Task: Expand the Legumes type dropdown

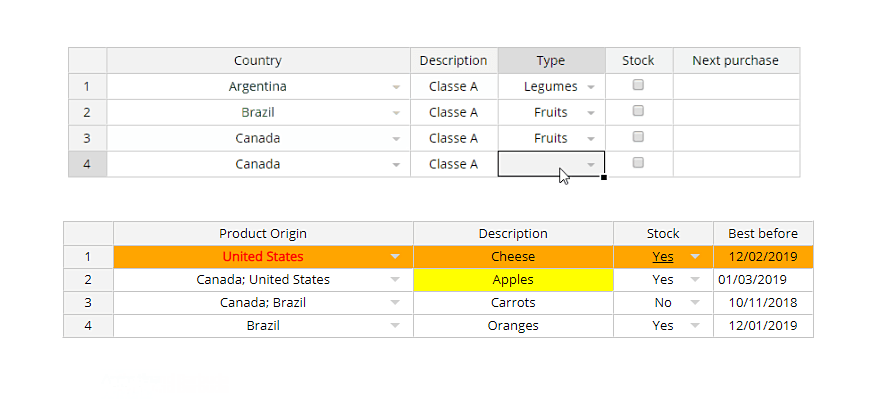Action: [x=591, y=87]
